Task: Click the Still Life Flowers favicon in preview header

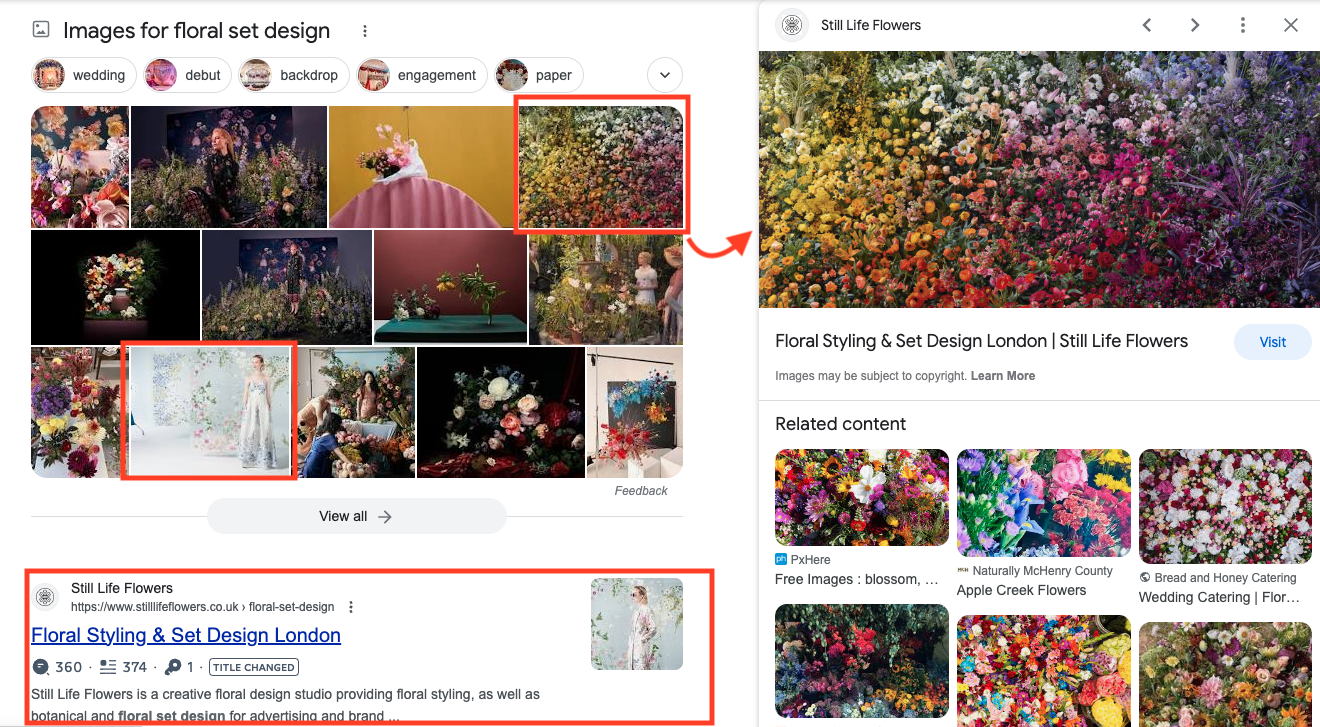Action: point(791,25)
